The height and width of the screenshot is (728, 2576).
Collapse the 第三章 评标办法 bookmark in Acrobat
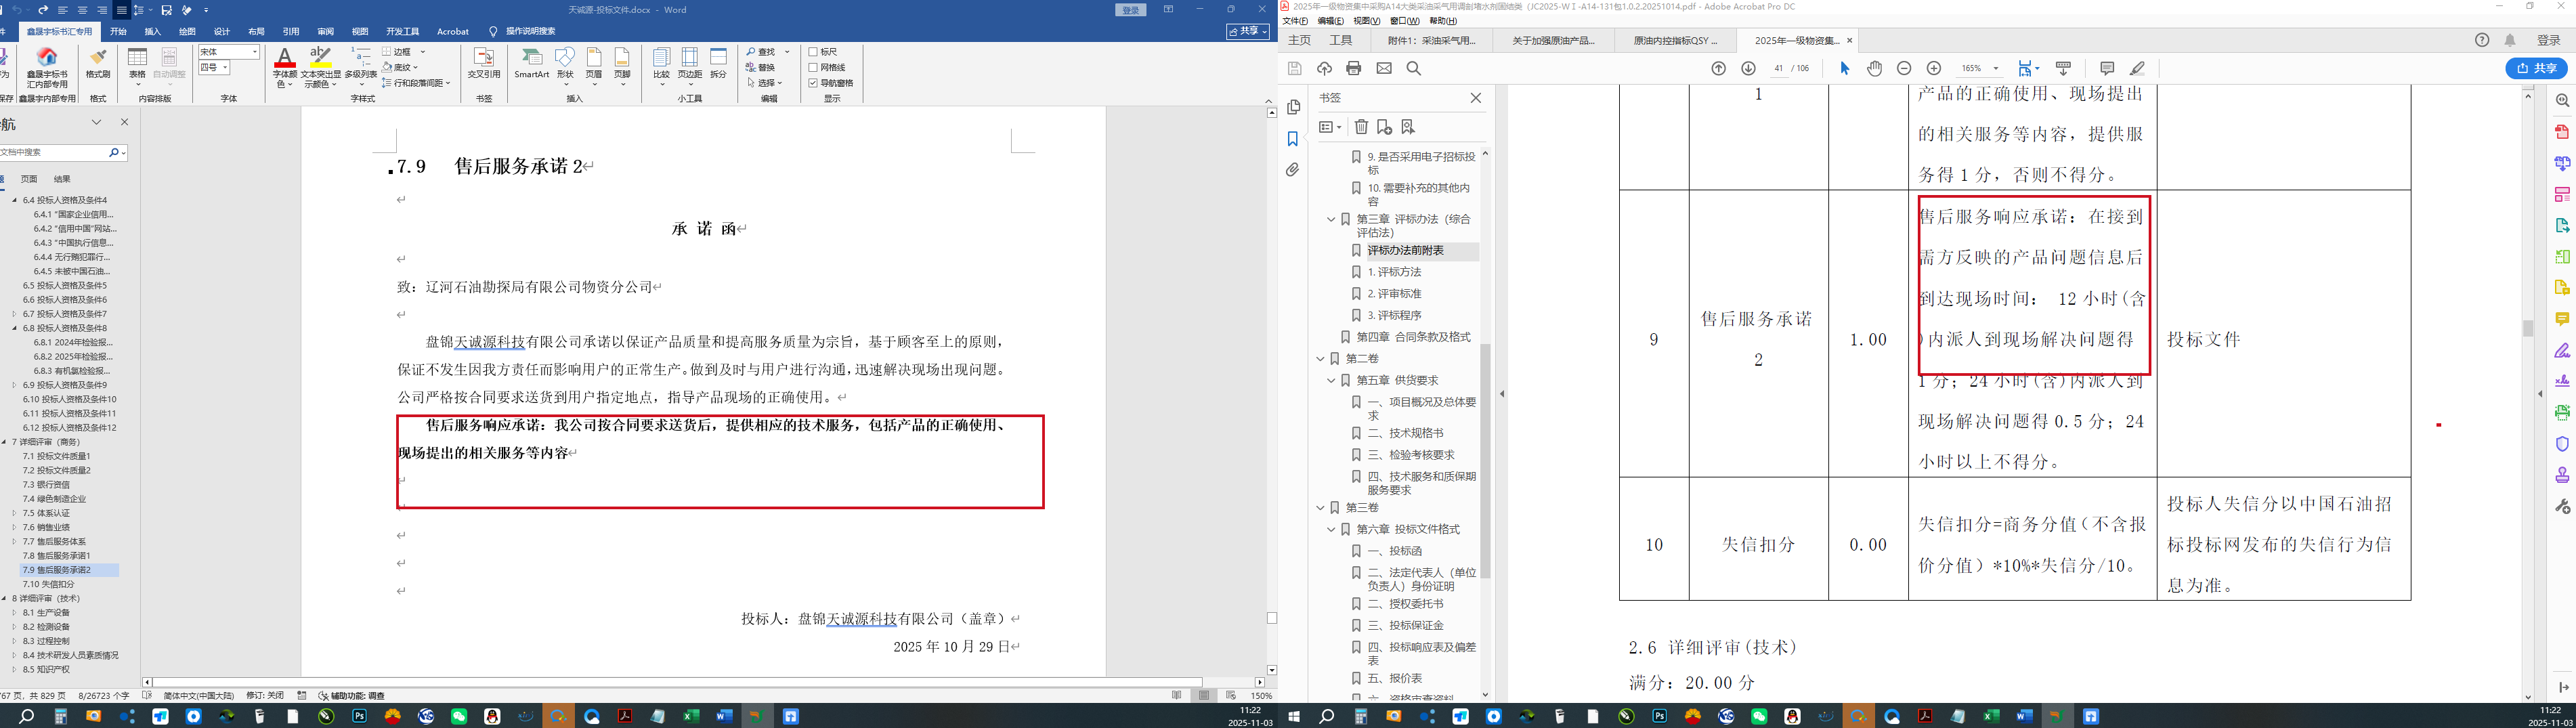(x=1331, y=219)
